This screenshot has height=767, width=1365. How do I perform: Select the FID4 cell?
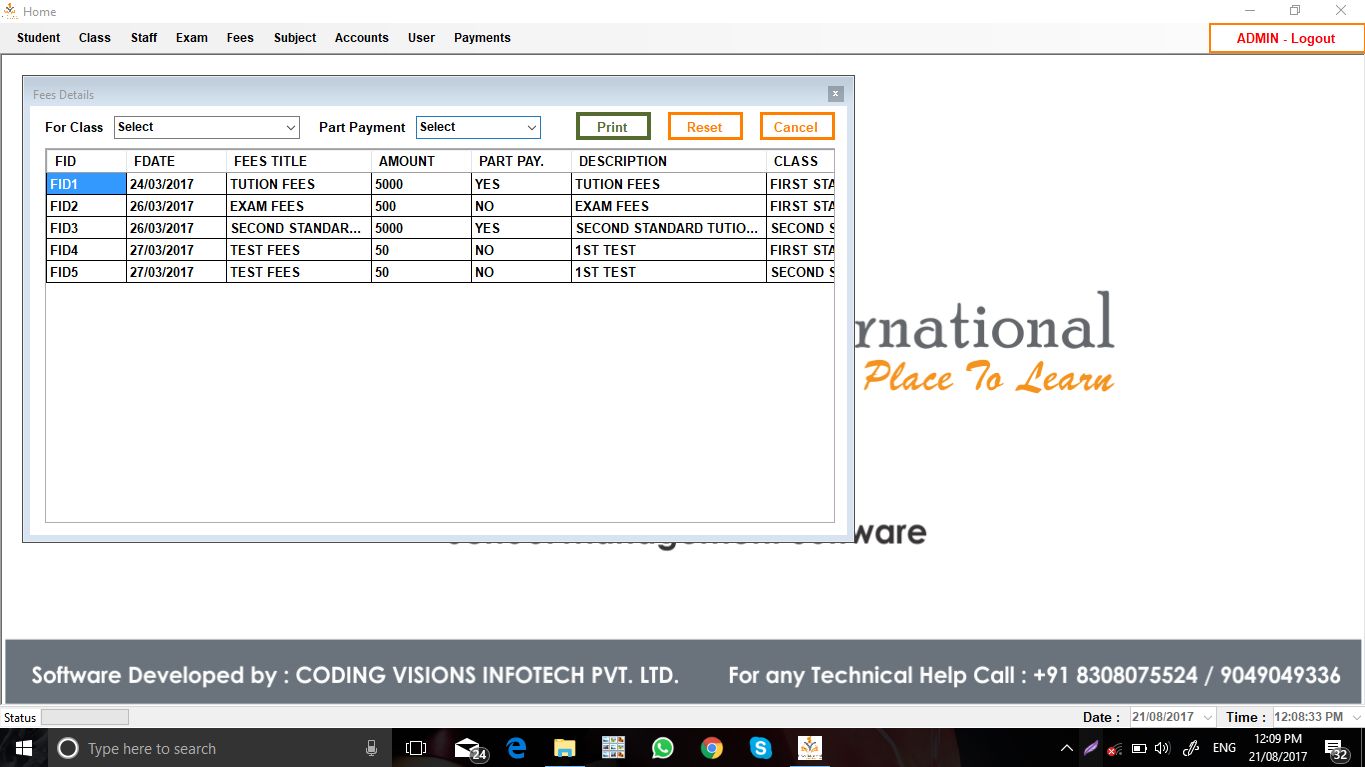[x=86, y=250]
